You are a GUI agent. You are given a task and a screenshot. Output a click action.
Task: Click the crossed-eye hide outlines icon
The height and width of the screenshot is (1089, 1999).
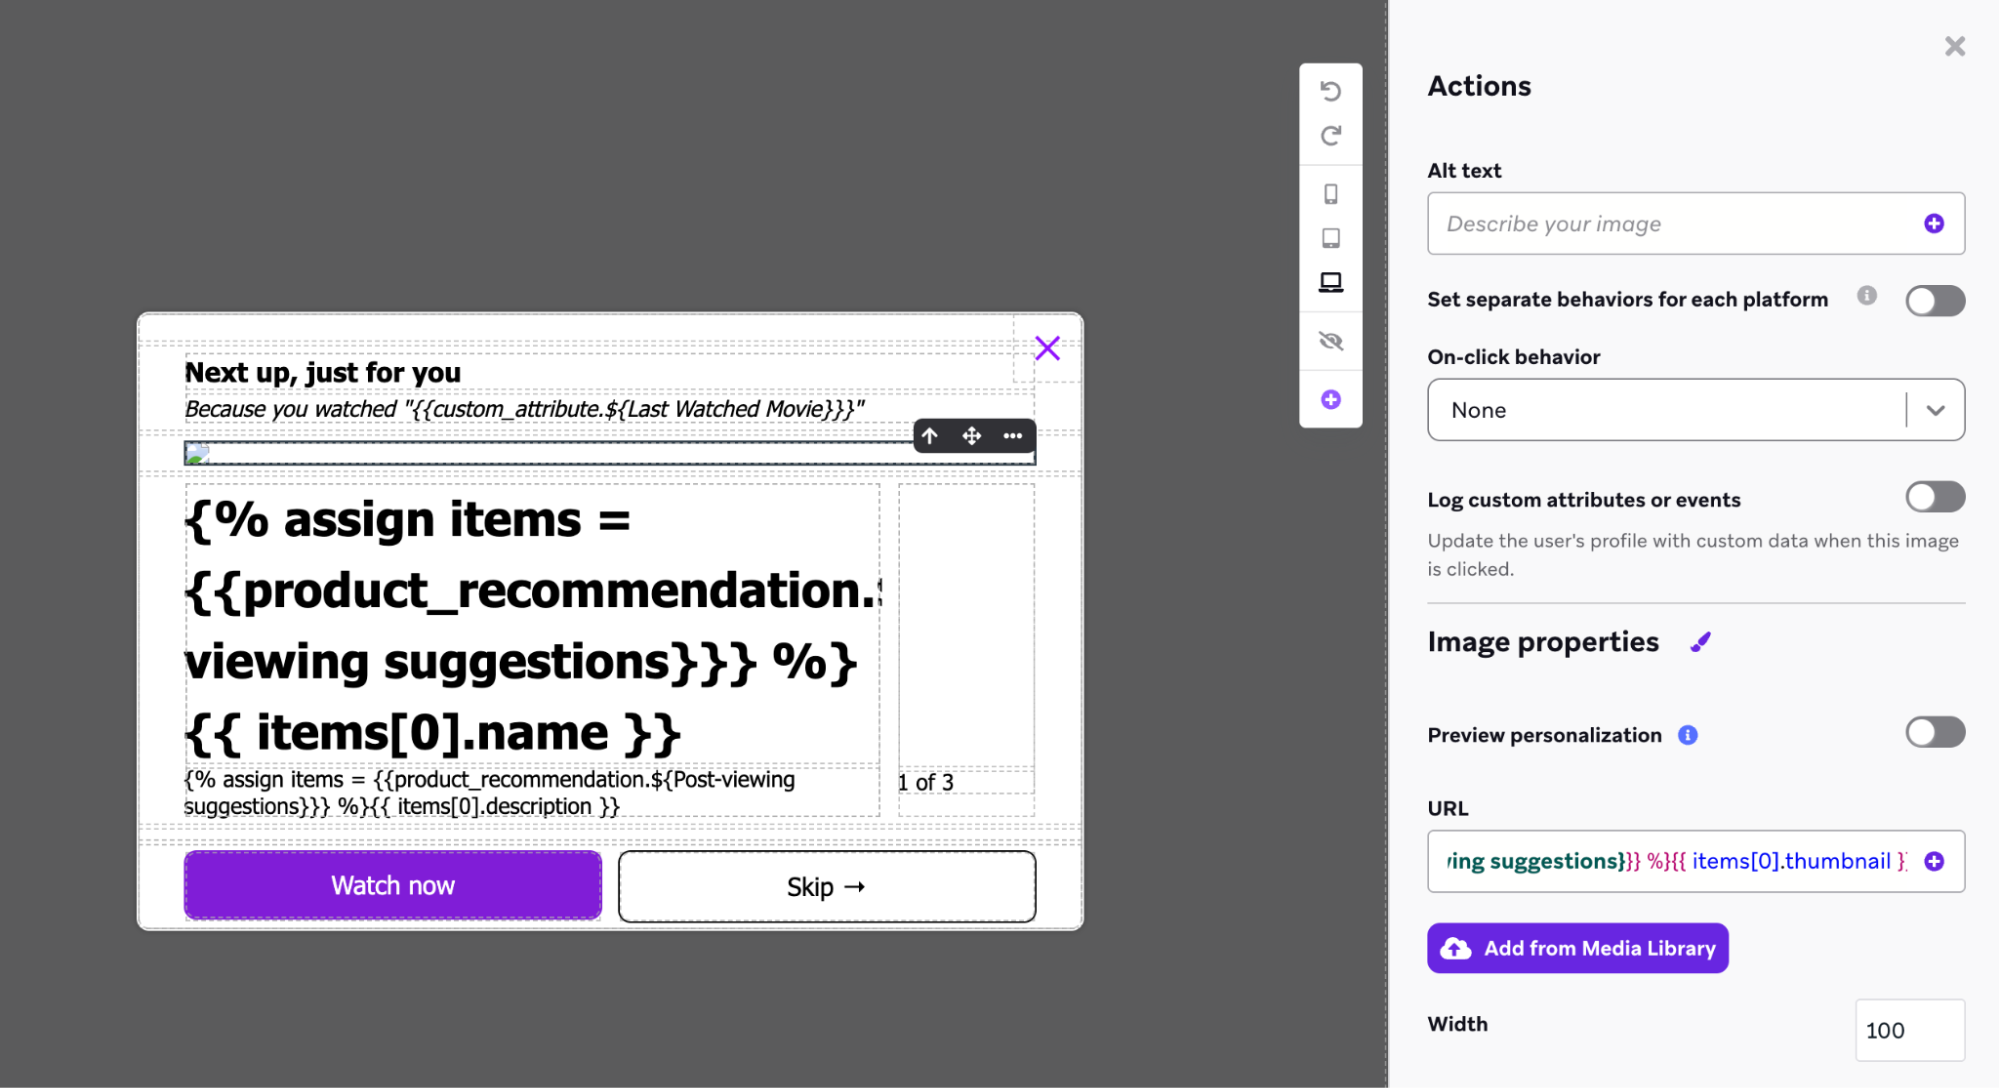pos(1330,341)
